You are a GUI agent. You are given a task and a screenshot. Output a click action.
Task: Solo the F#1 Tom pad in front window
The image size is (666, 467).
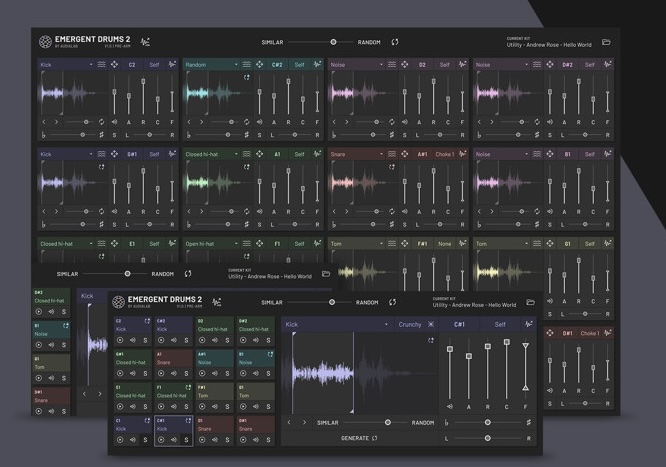coord(227,407)
